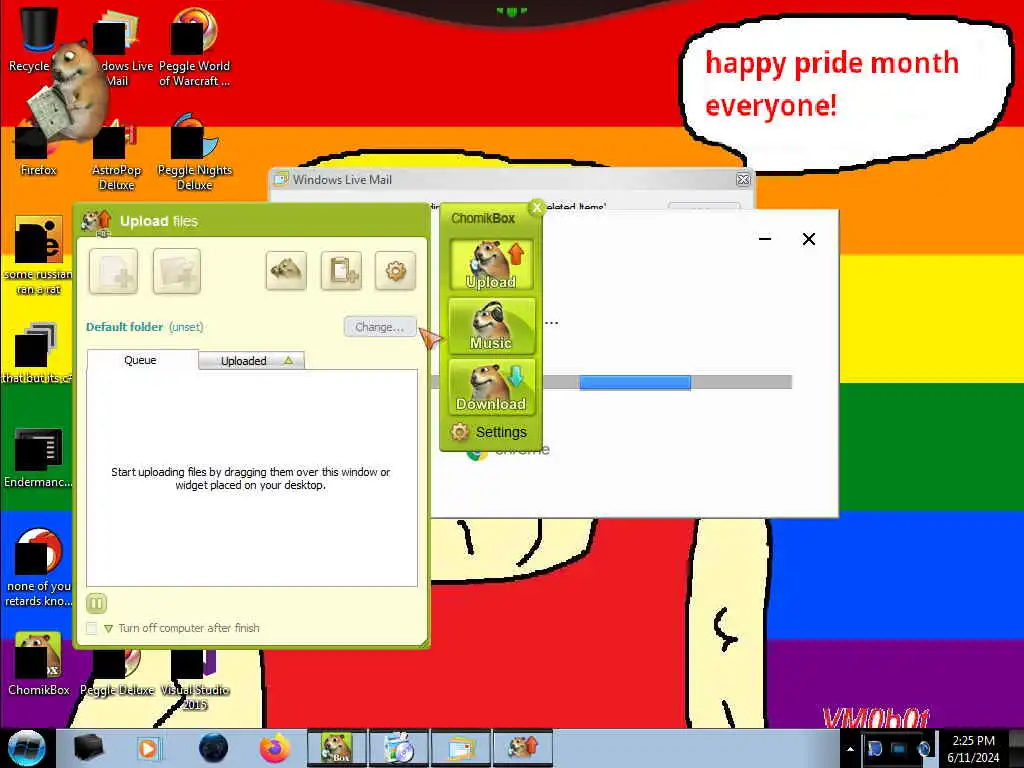Open Peggle World of Warcraft desktop icon
1024x768 pixels.
pos(195,47)
